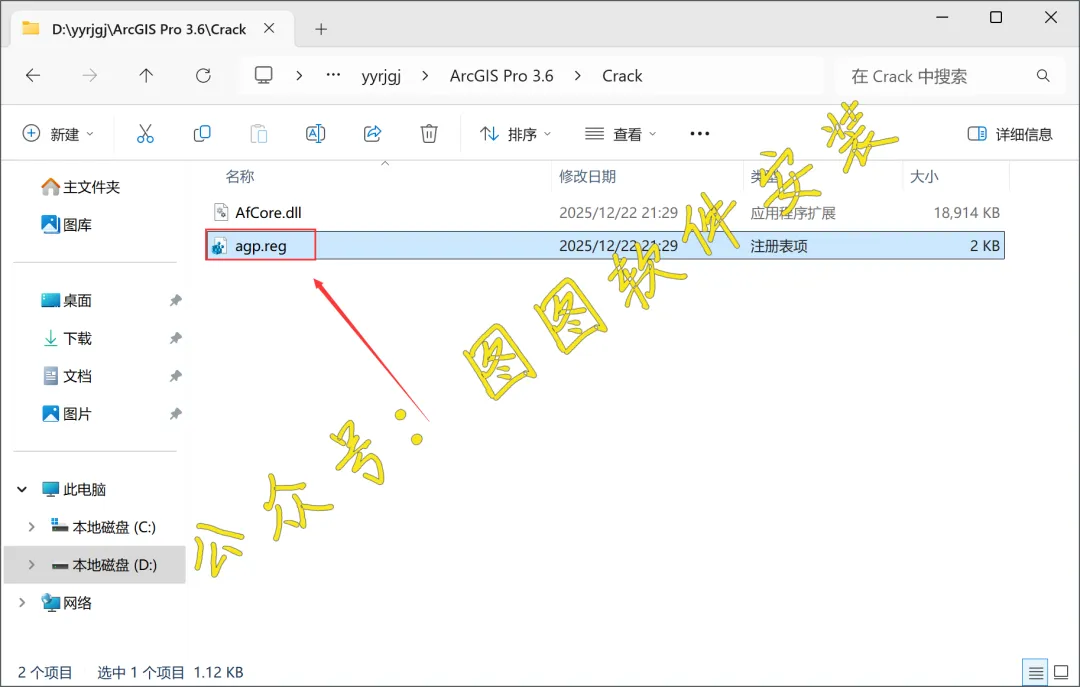Select the AfCore.dll file name
1080x687 pixels.
tap(268, 212)
